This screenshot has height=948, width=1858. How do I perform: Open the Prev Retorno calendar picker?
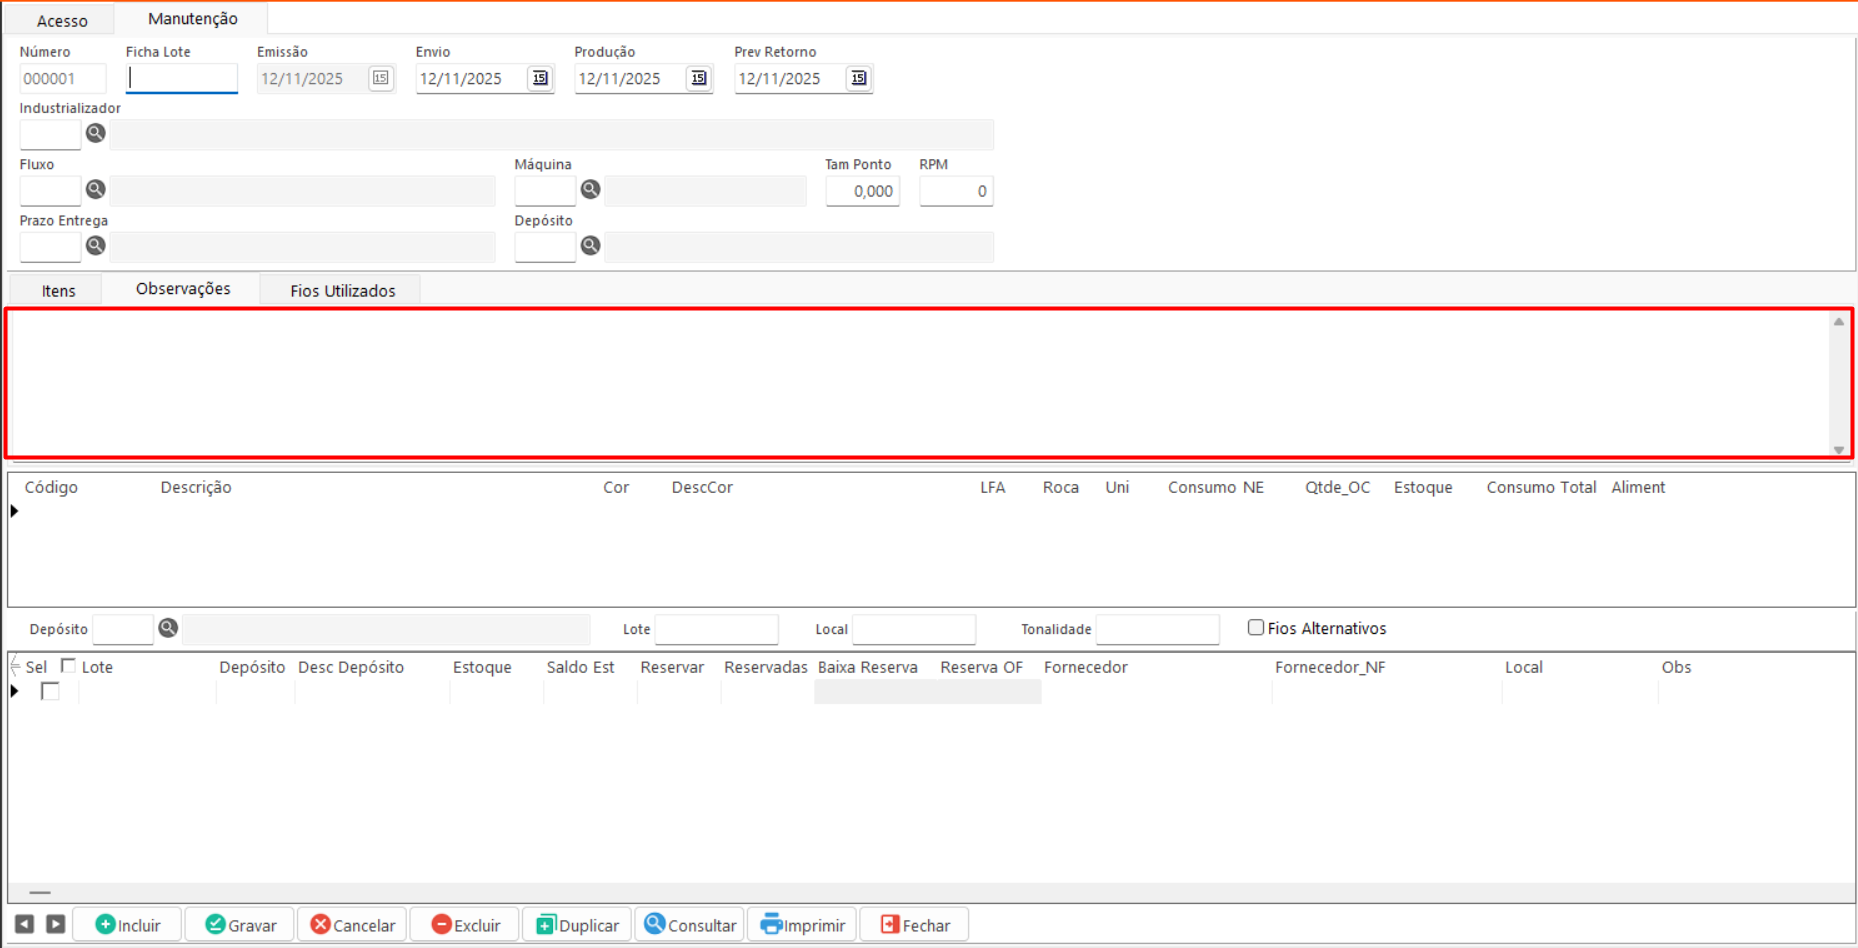[x=858, y=78]
